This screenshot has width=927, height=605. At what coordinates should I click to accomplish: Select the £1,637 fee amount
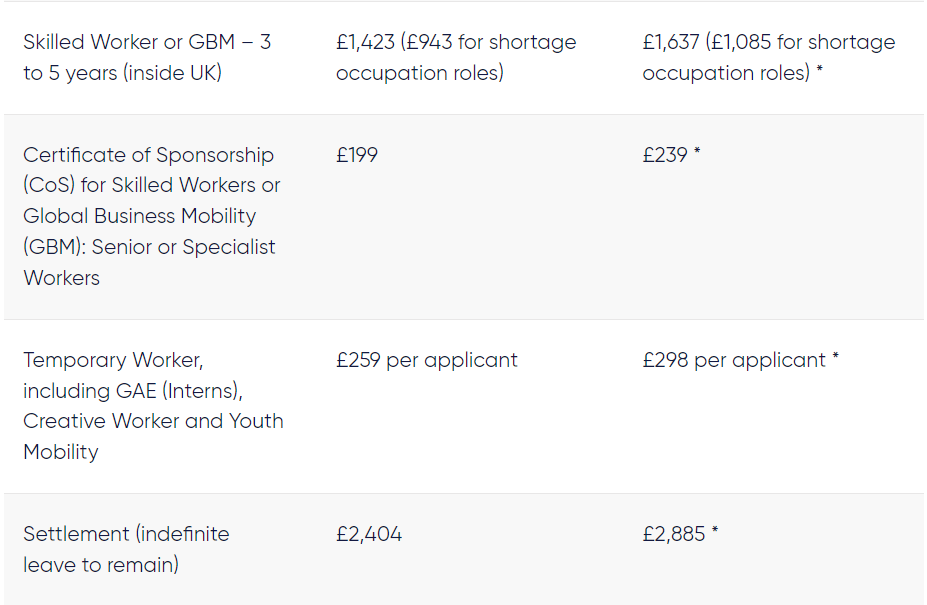point(671,42)
